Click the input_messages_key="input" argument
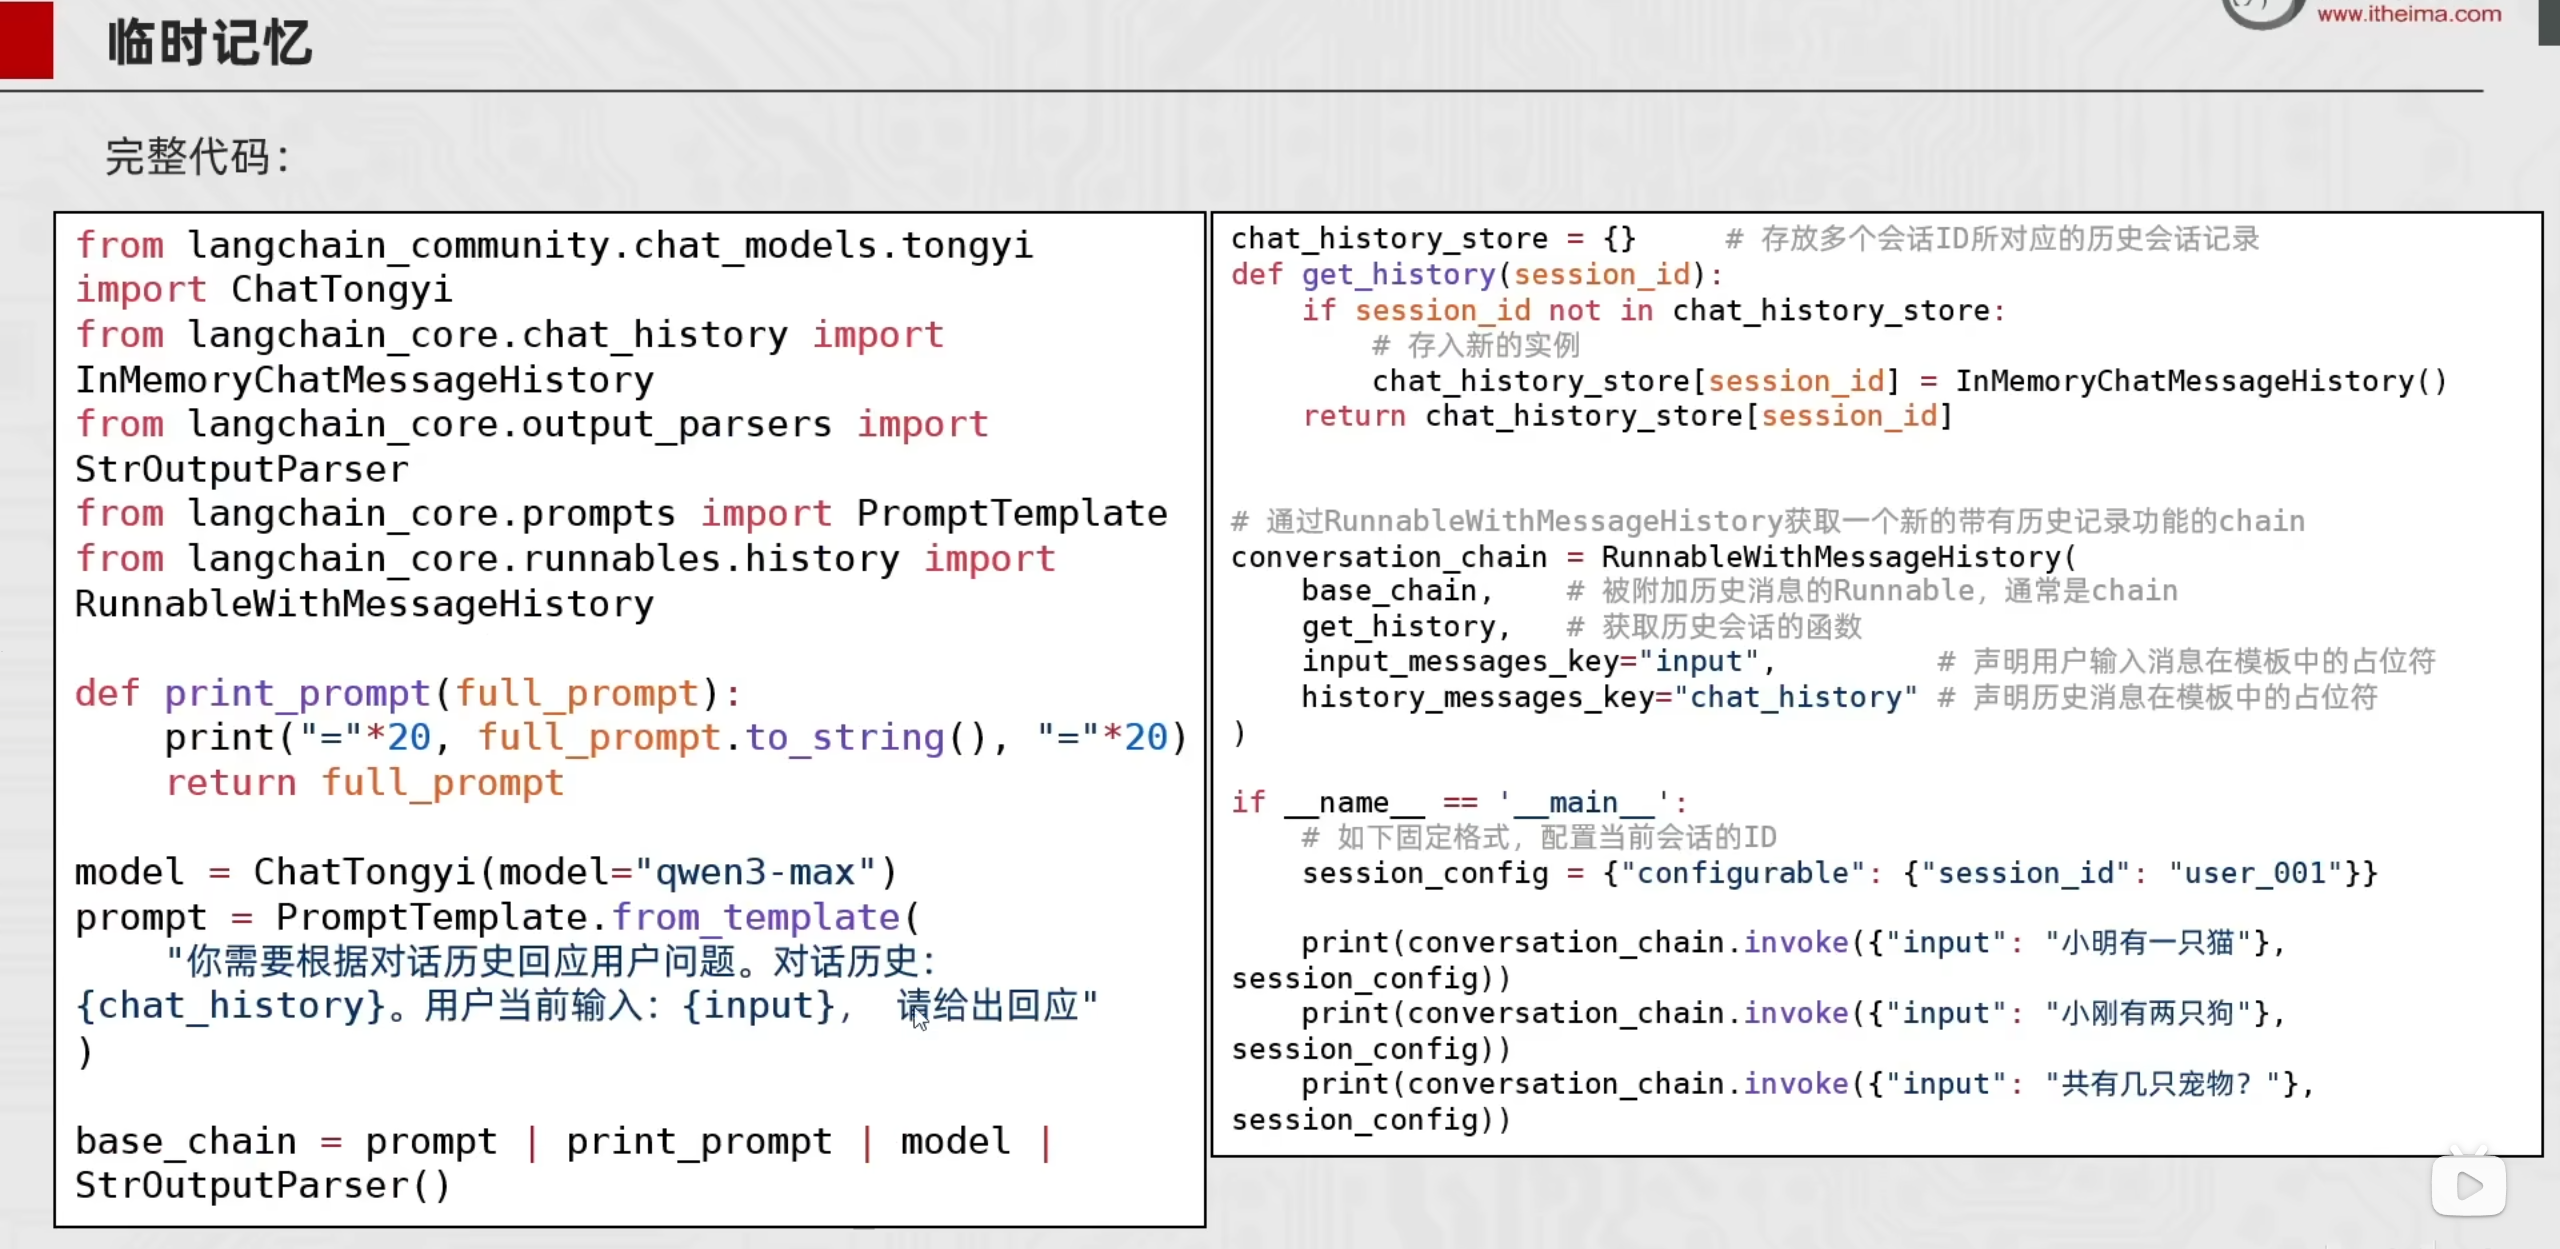This screenshot has height=1249, width=2560. 1539,662
